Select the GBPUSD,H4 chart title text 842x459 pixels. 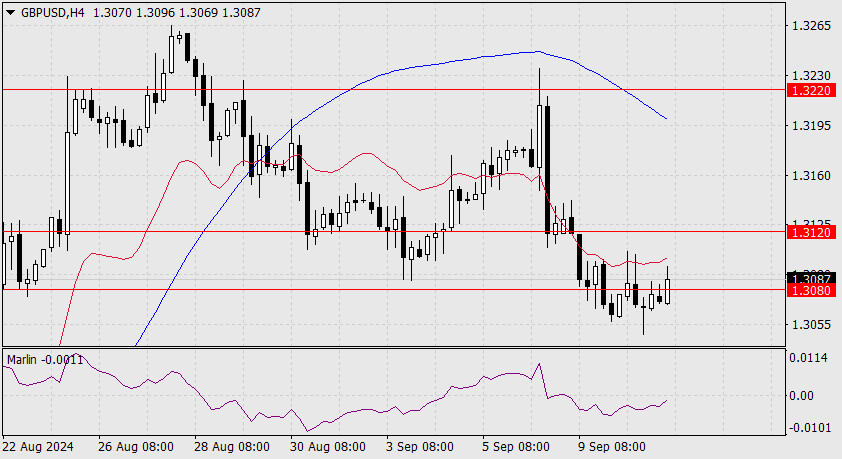53,12
